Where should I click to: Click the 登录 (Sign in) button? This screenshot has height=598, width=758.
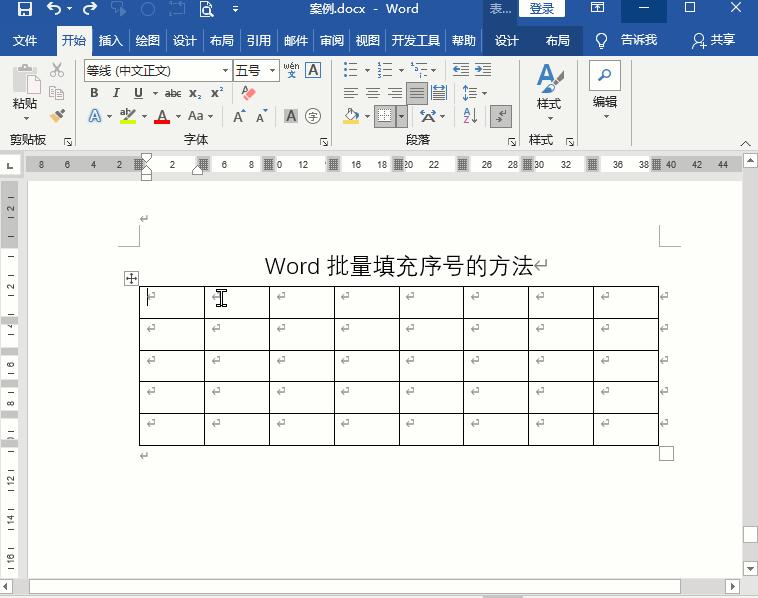pos(541,9)
